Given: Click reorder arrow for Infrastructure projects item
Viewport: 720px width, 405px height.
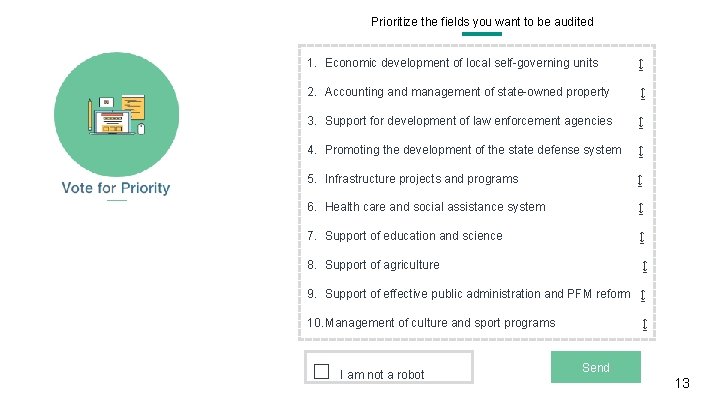Looking at the screenshot, I should (x=640, y=181).
